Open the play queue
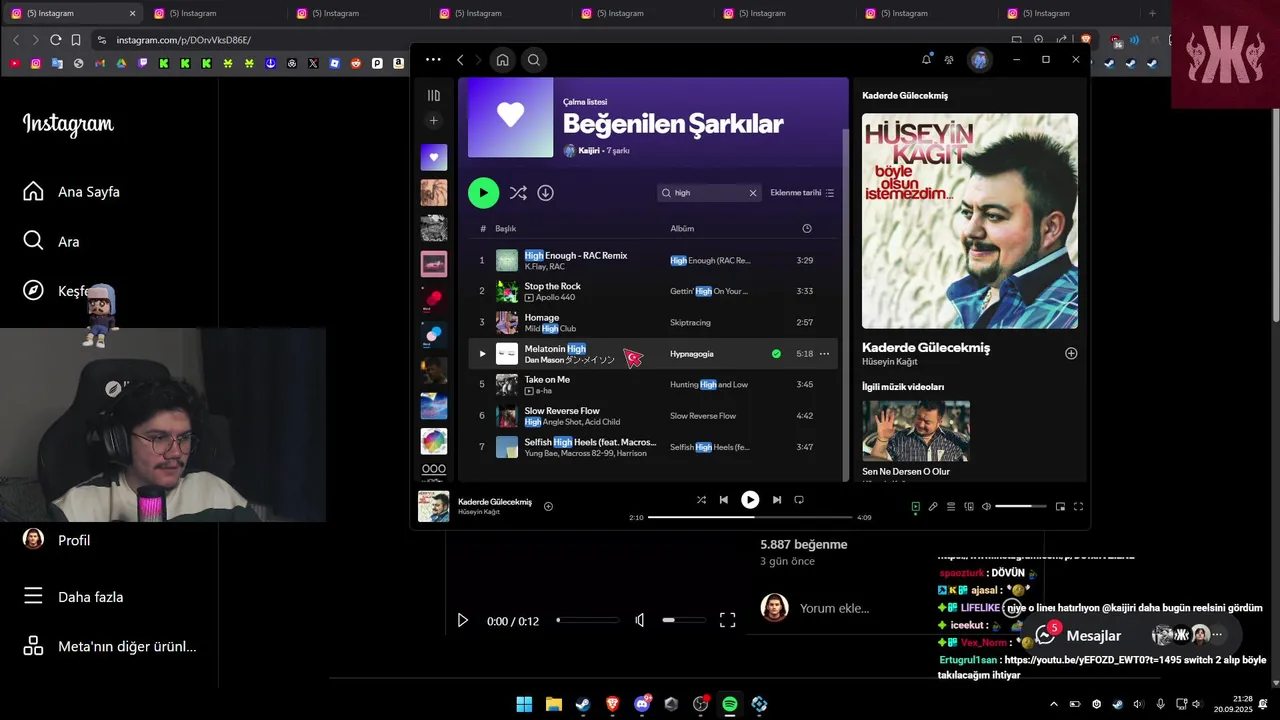 coord(951,507)
